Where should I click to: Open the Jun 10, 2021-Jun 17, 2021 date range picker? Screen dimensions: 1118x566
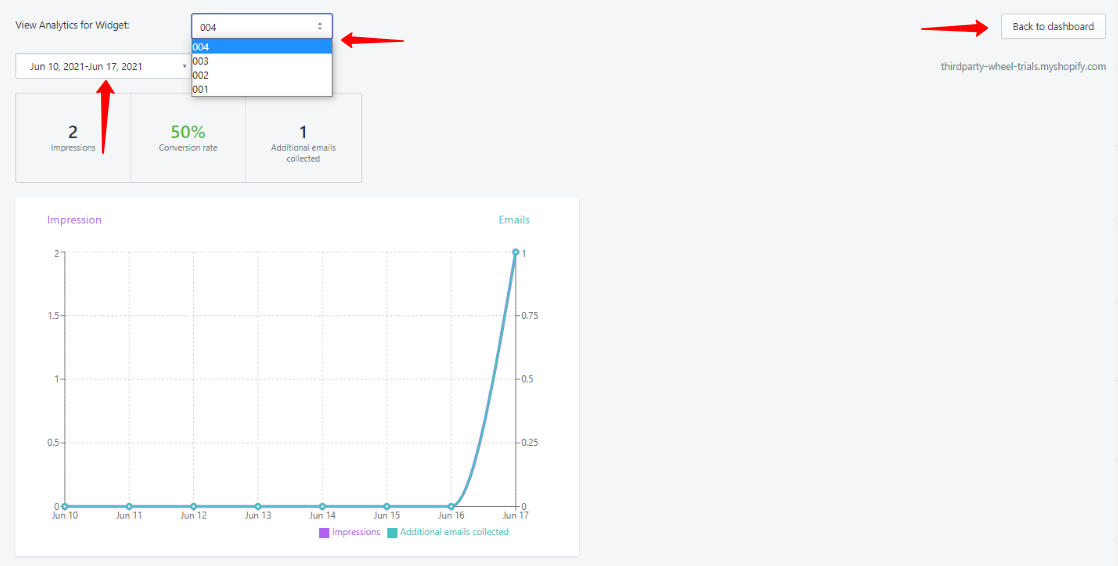(104, 66)
